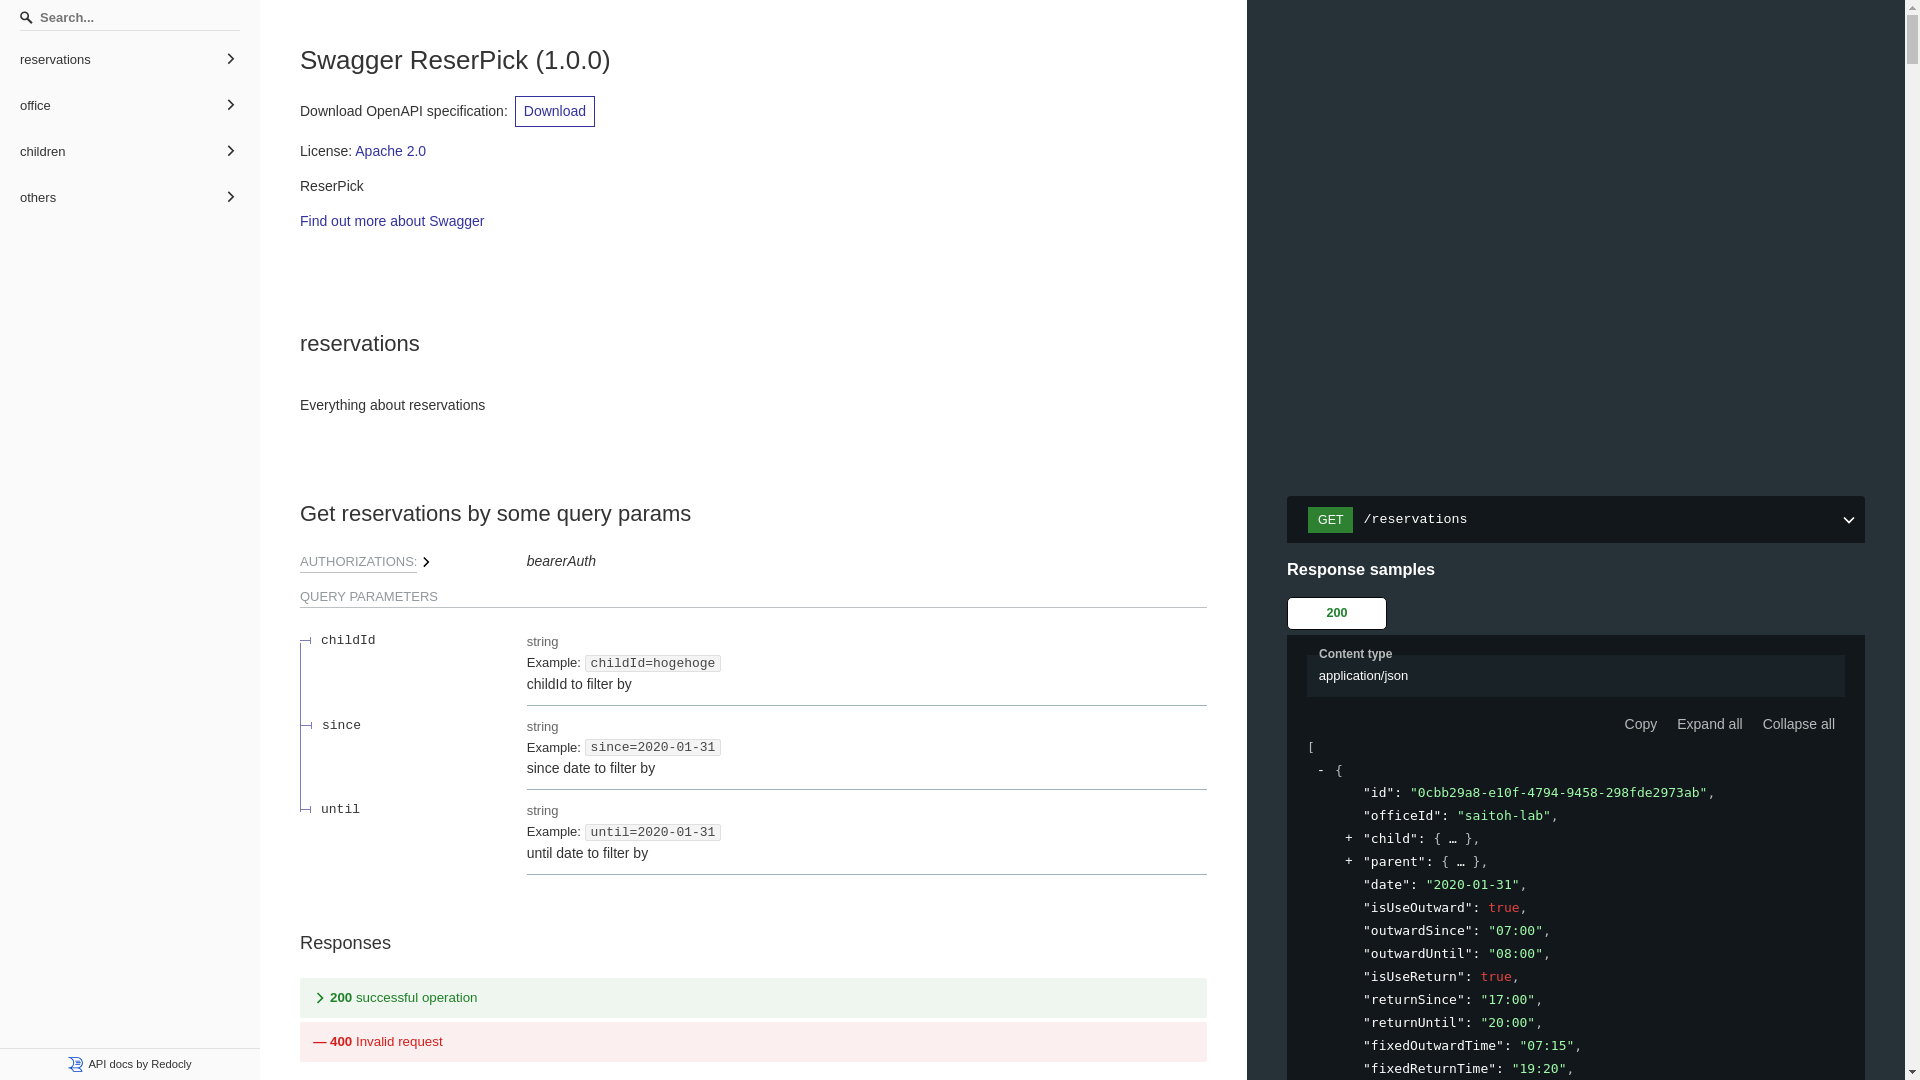Screen dimensions: 1920x1080
Task: Open the Apache 2.0 license link
Action: pyautogui.click(x=390, y=151)
